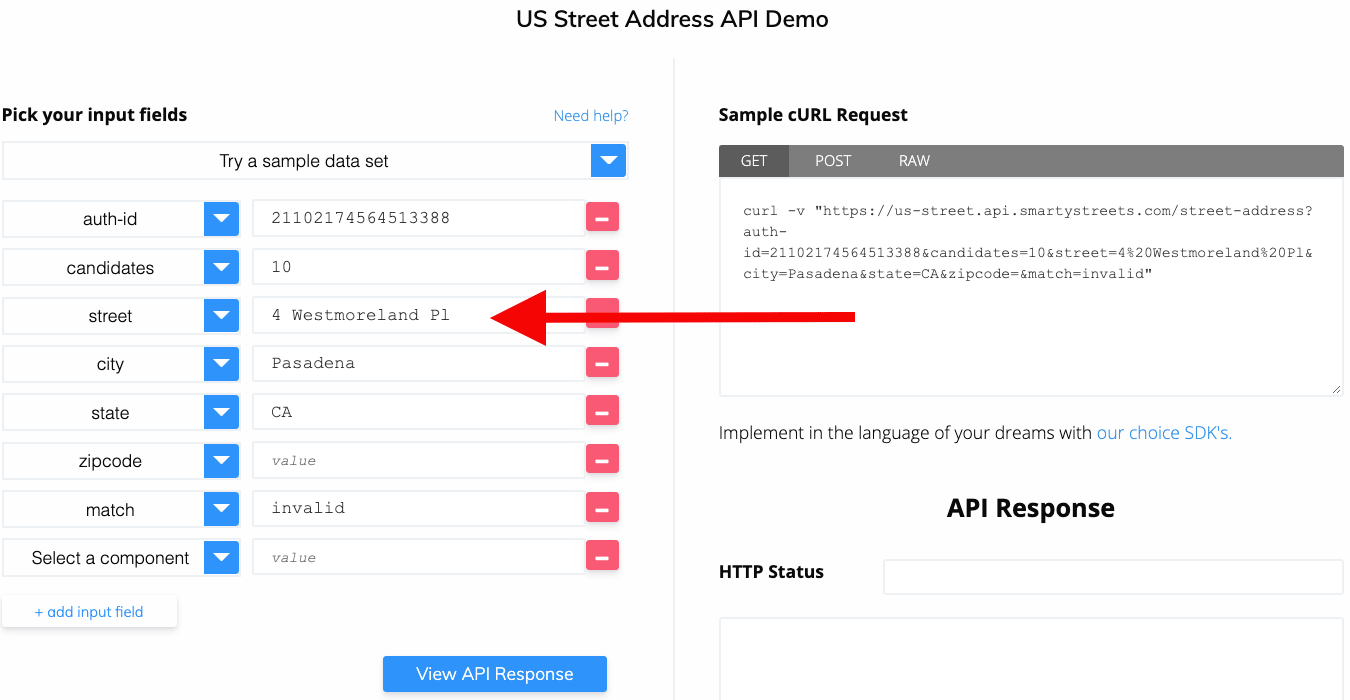This screenshot has width=1350, height=700.
Task: Remove the city input field
Action: [x=603, y=362]
